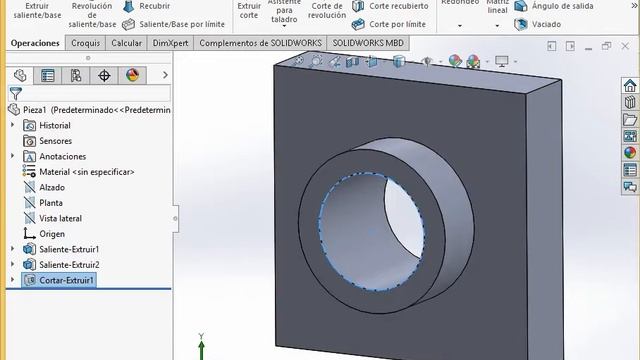This screenshot has width=640, height=360.
Task: Click Apply scene icon
Action: (473, 61)
